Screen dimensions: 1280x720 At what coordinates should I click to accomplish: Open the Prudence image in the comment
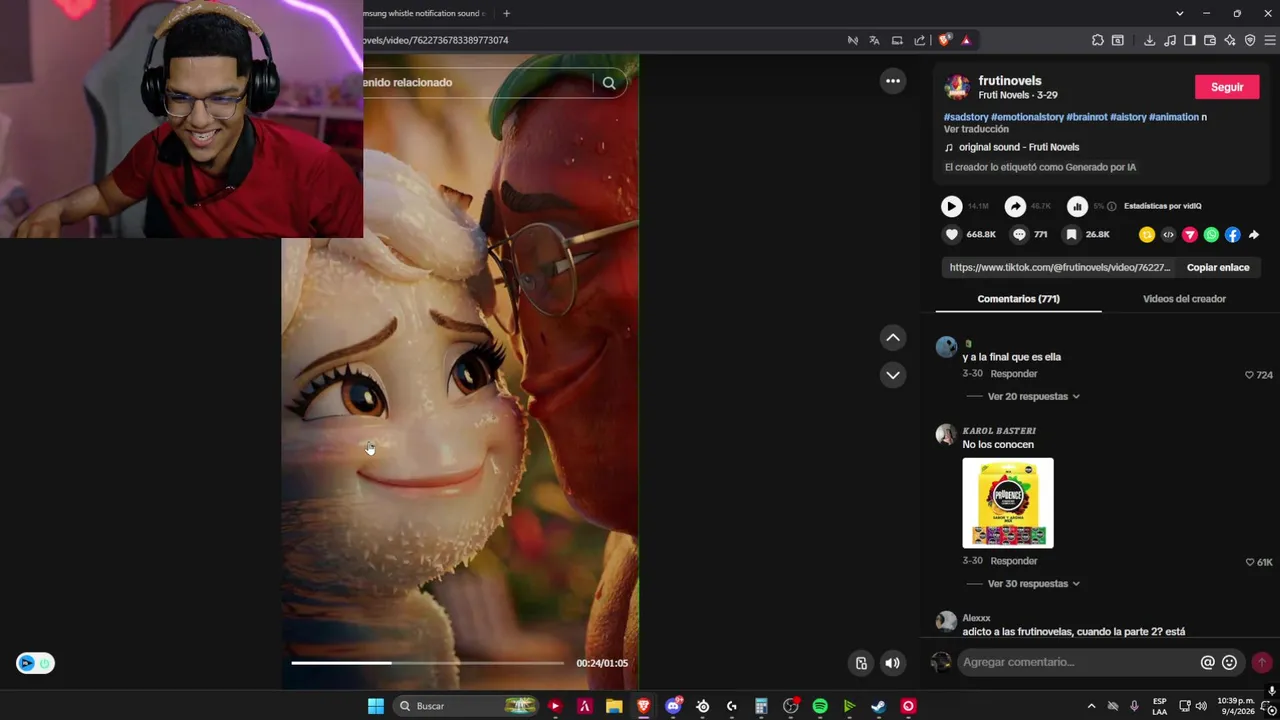(x=1008, y=503)
